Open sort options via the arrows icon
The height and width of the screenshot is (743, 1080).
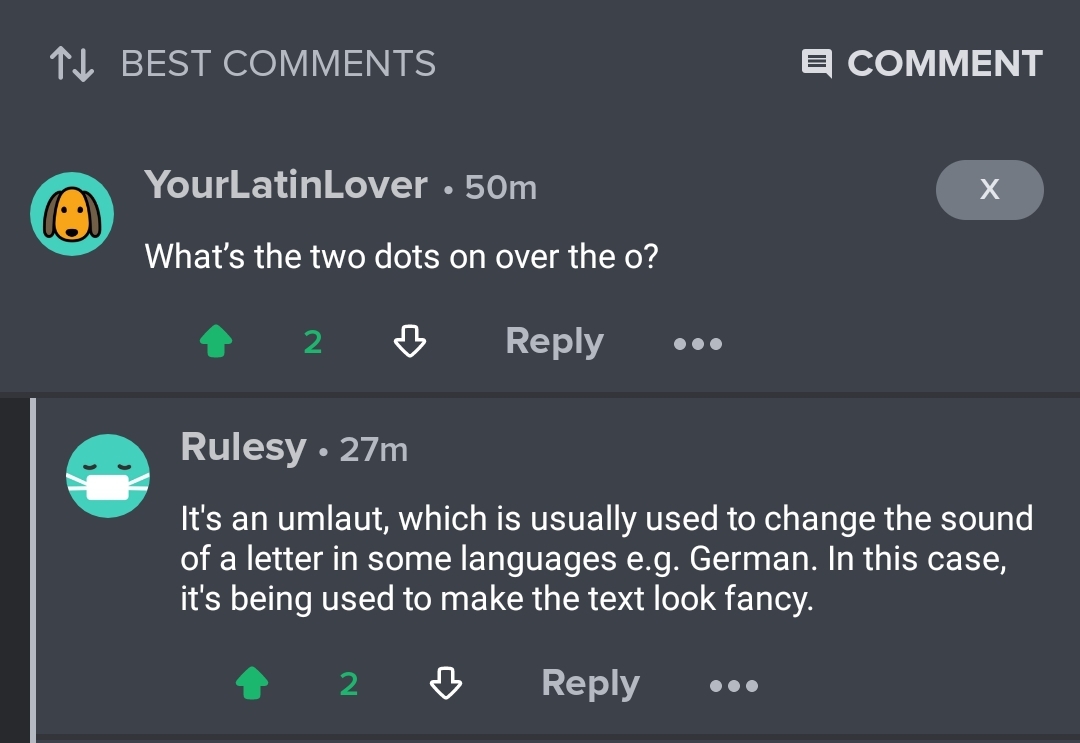pyautogui.click(x=71, y=65)
